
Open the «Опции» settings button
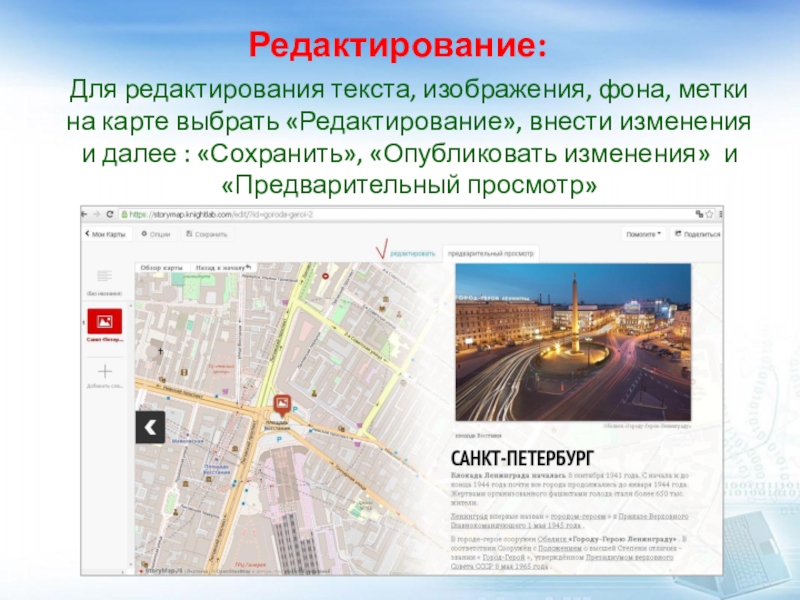point(156,234)
